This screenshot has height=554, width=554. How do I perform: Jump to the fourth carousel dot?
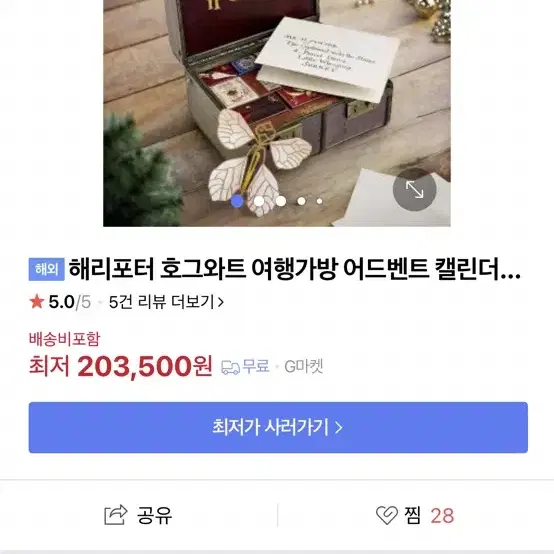click(x=301, y=201)
